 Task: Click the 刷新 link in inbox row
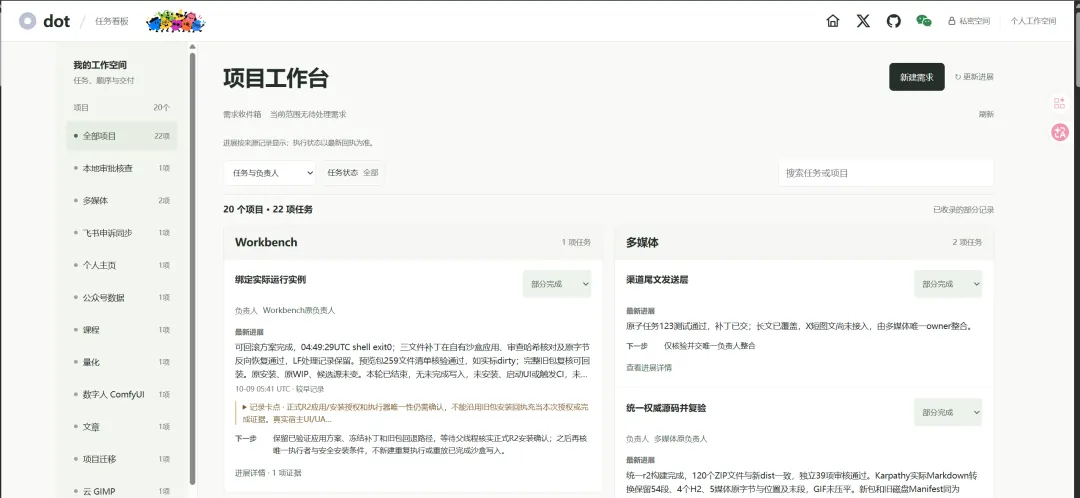pyautogui.click(x=986, y=114)
